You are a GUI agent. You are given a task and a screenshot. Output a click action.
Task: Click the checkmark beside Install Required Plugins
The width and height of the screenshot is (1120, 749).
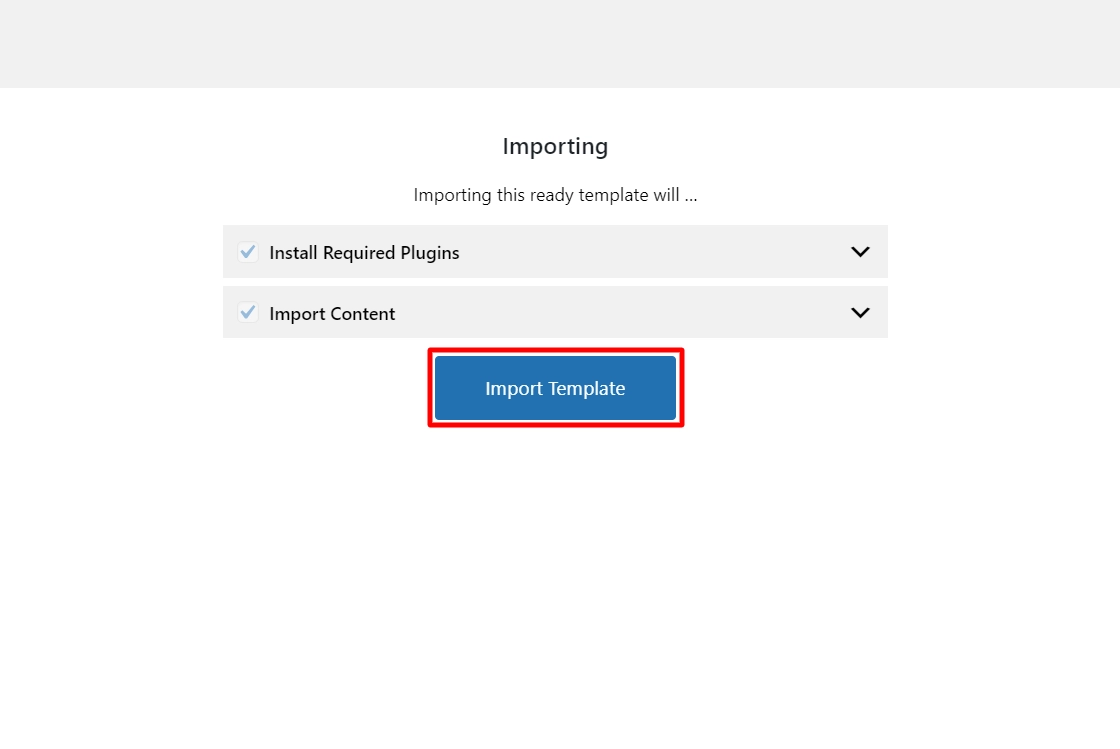[247, 252]
